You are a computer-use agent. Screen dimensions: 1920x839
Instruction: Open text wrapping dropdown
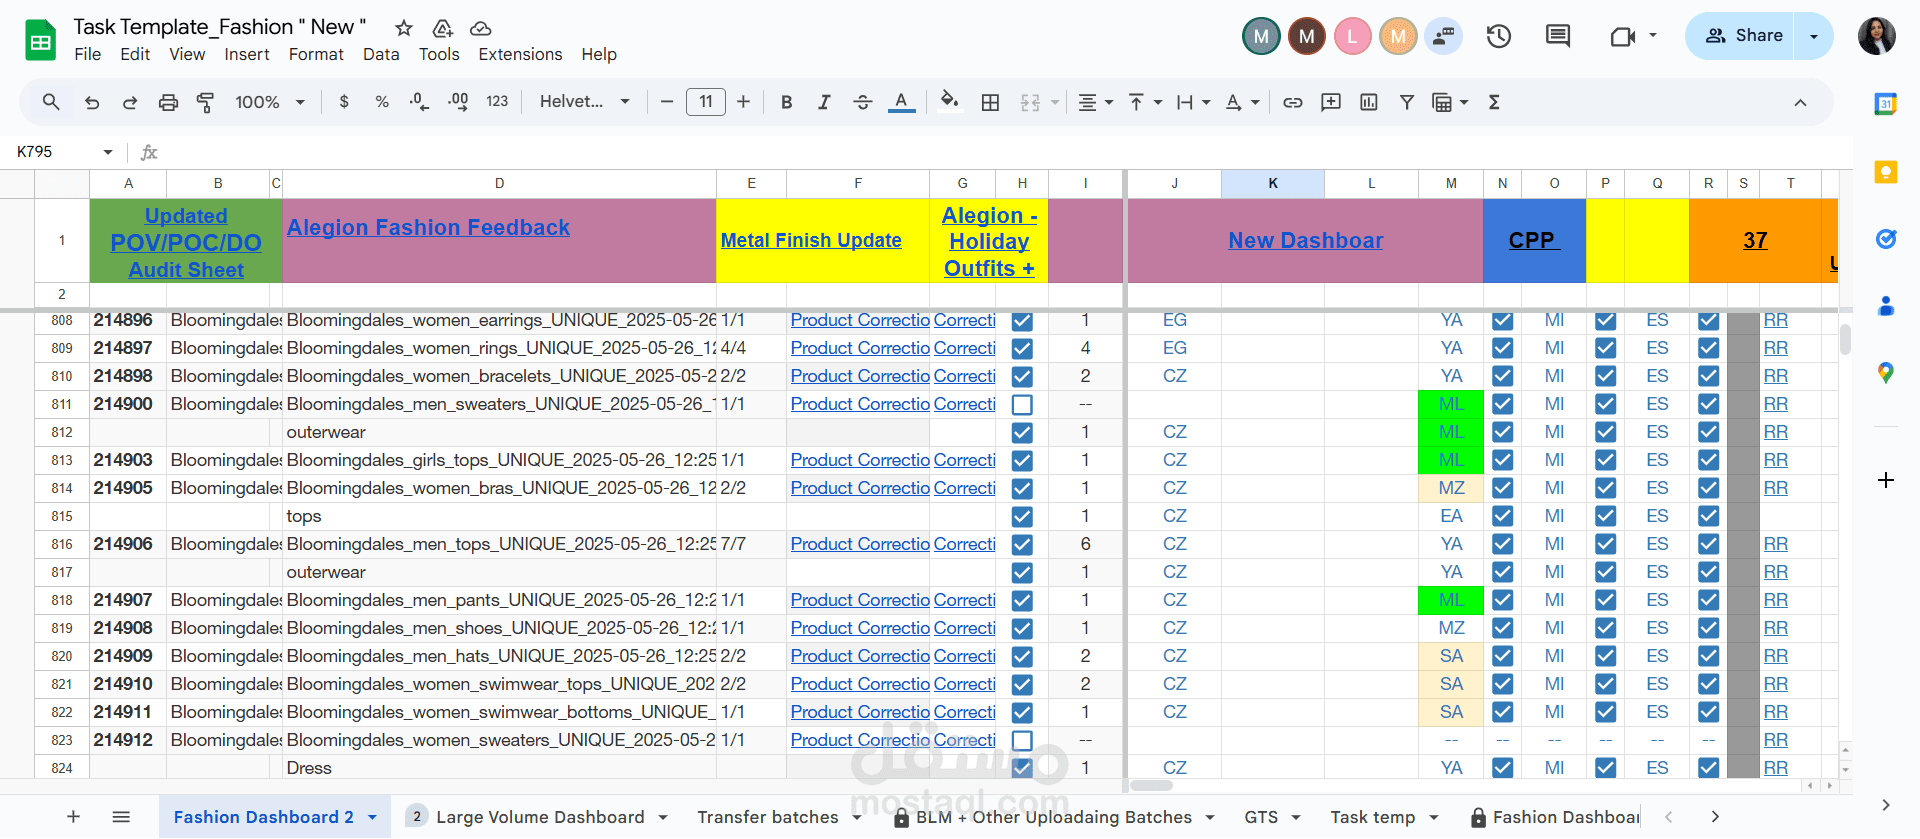(1194, 102)
